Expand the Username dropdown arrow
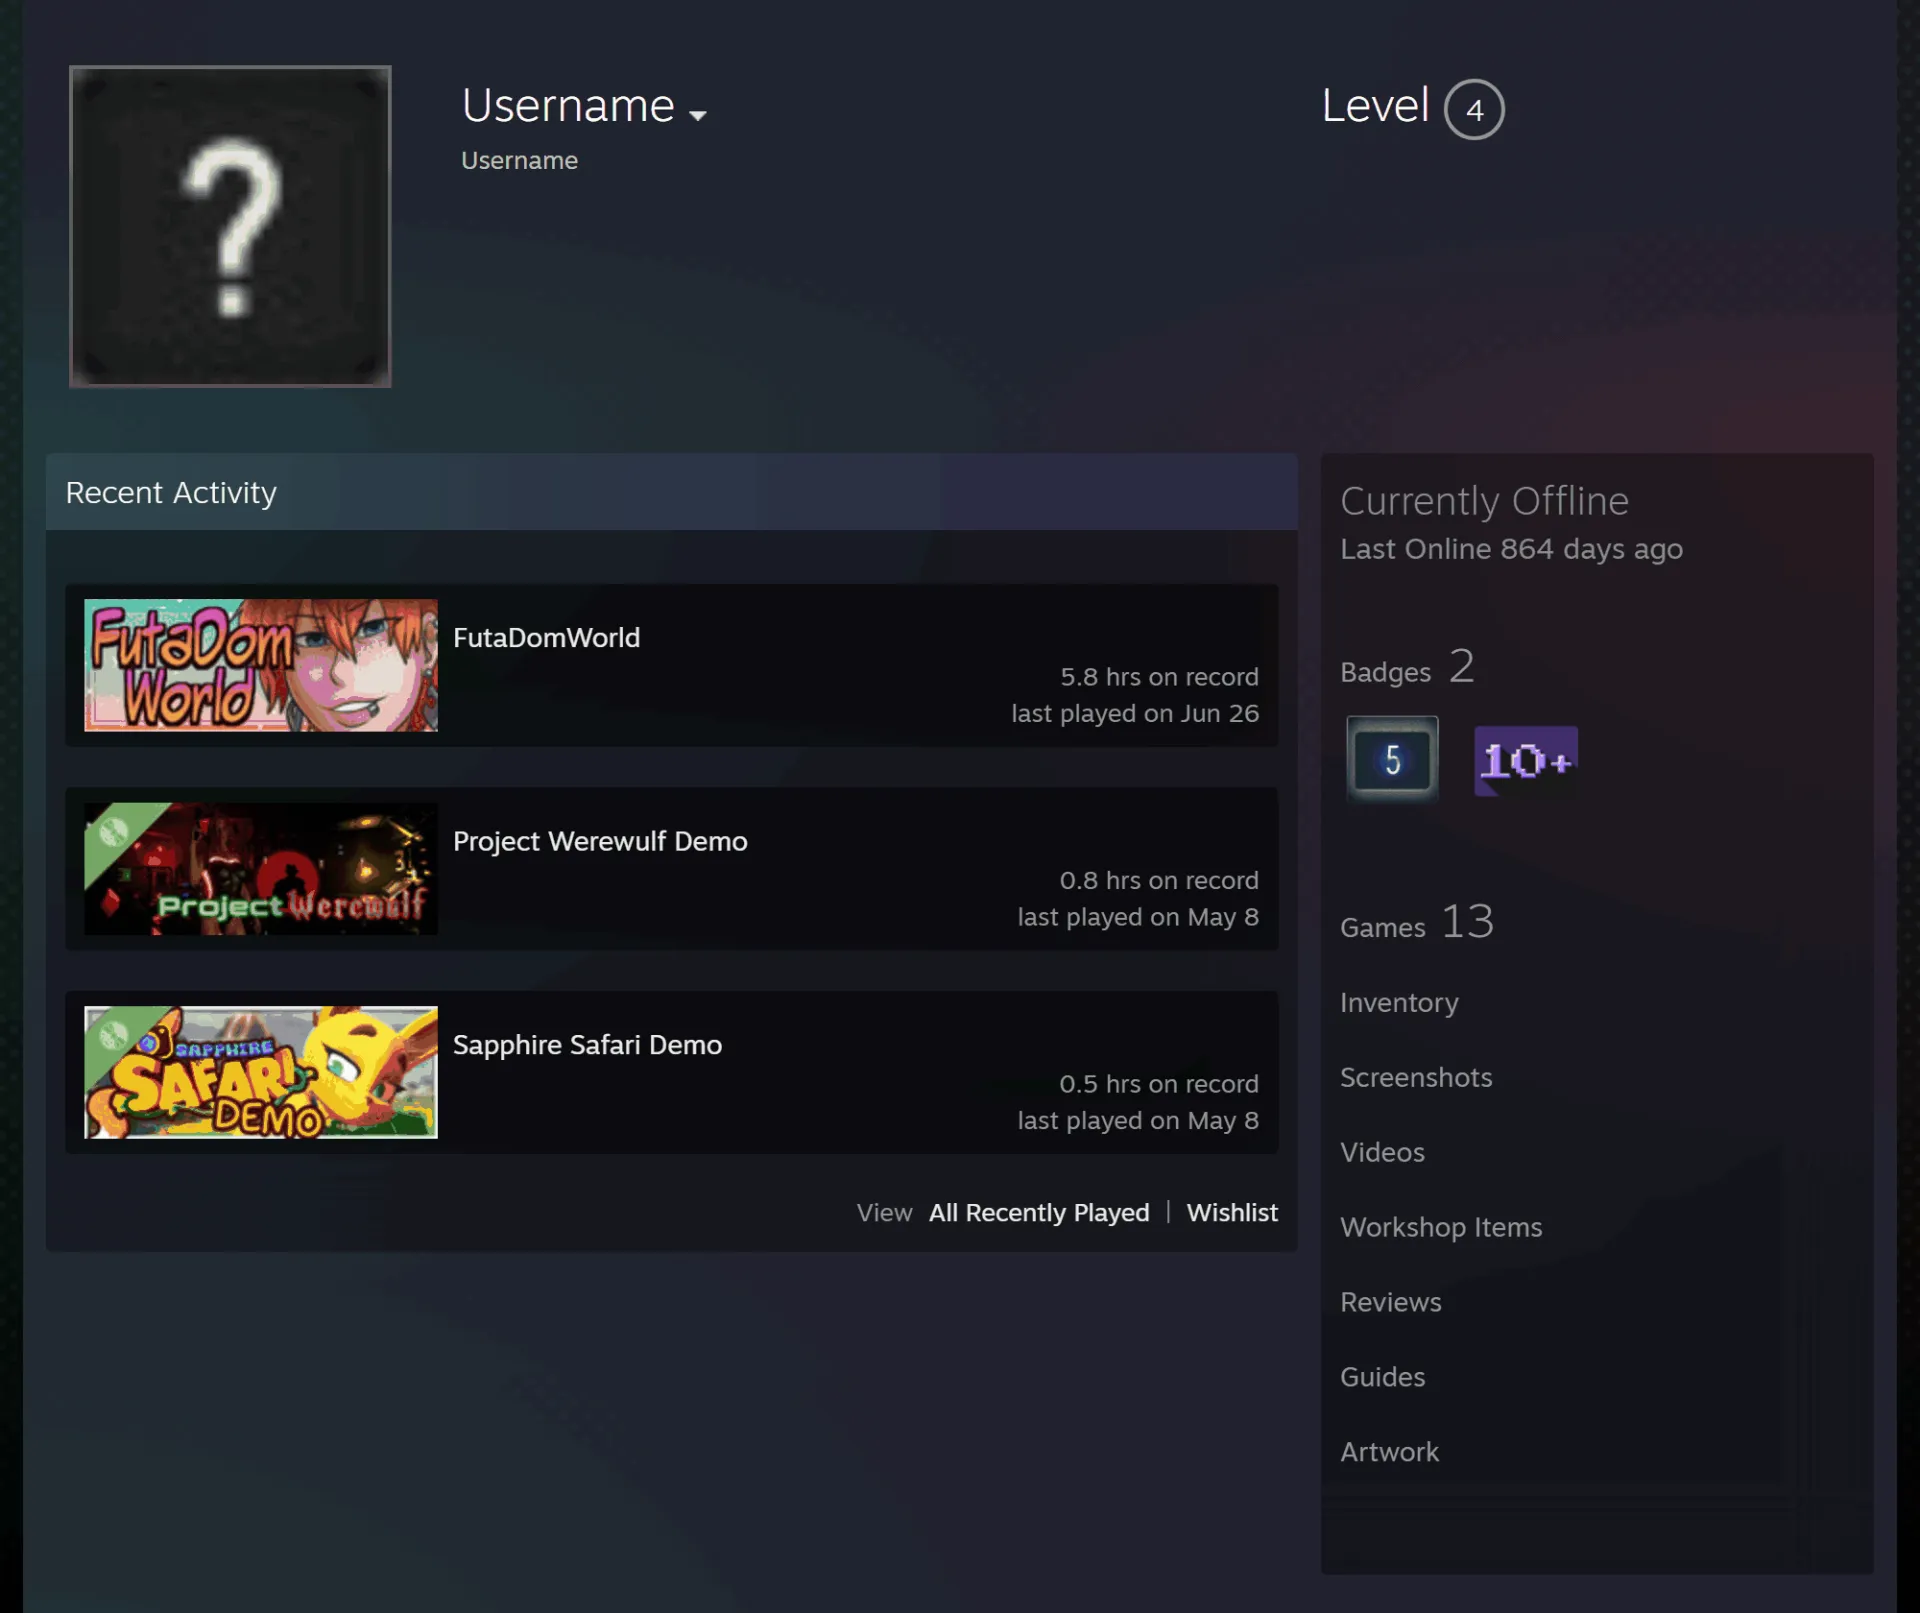Viewport: 1920px width, 1613px height. [x=698, y=115]
